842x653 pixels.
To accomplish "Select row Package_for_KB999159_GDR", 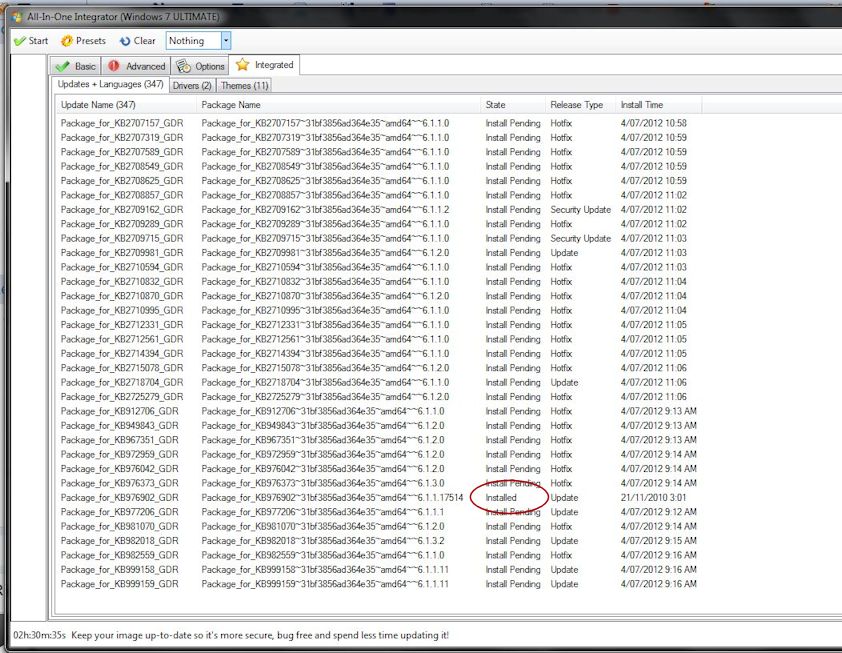I will point(379,584).
